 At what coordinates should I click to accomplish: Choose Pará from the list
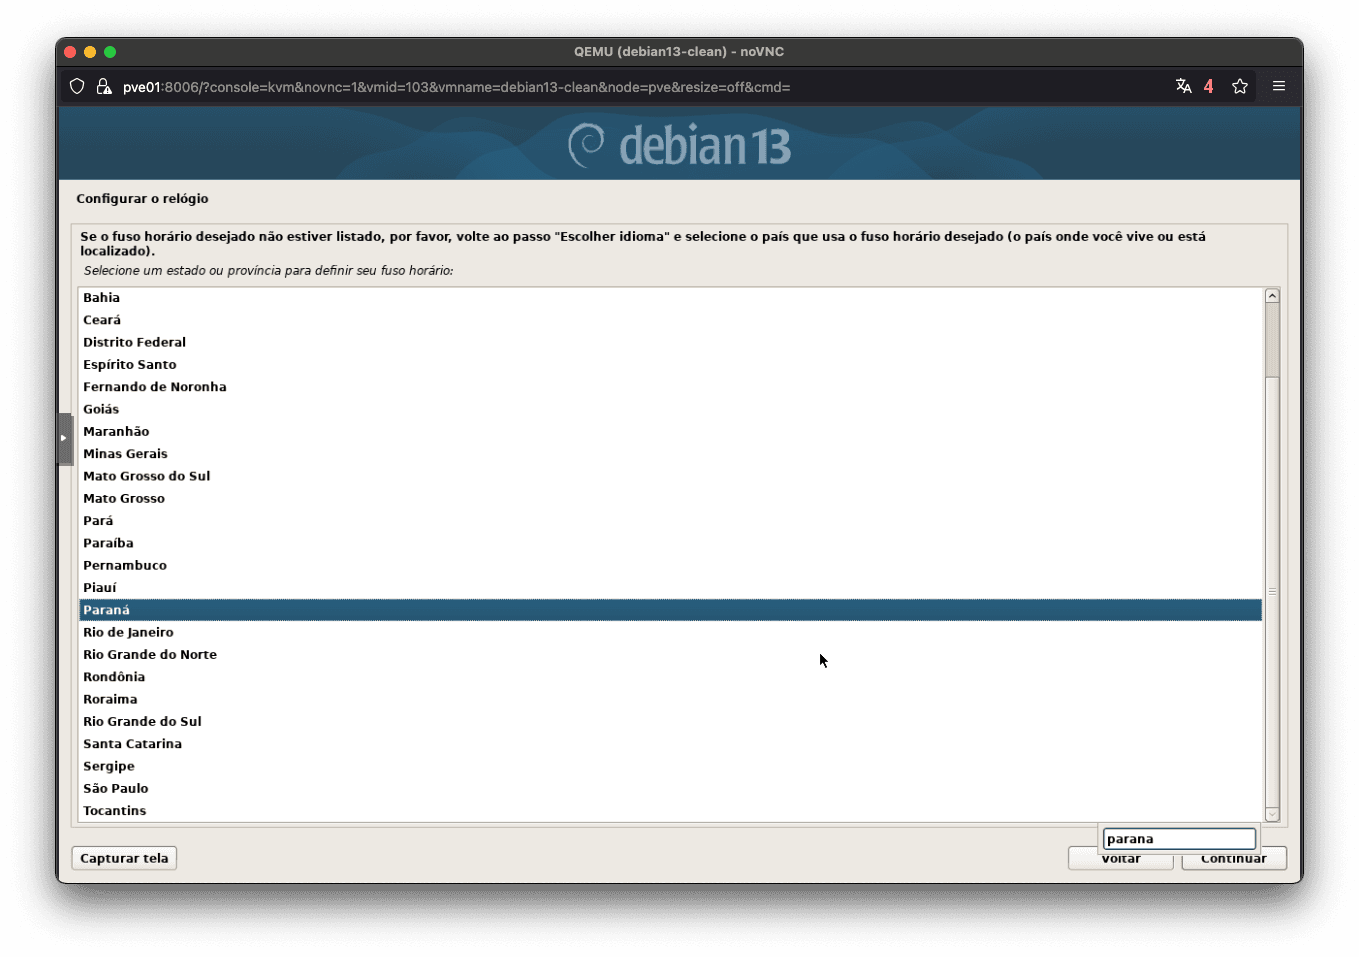[x=670, y=521]
